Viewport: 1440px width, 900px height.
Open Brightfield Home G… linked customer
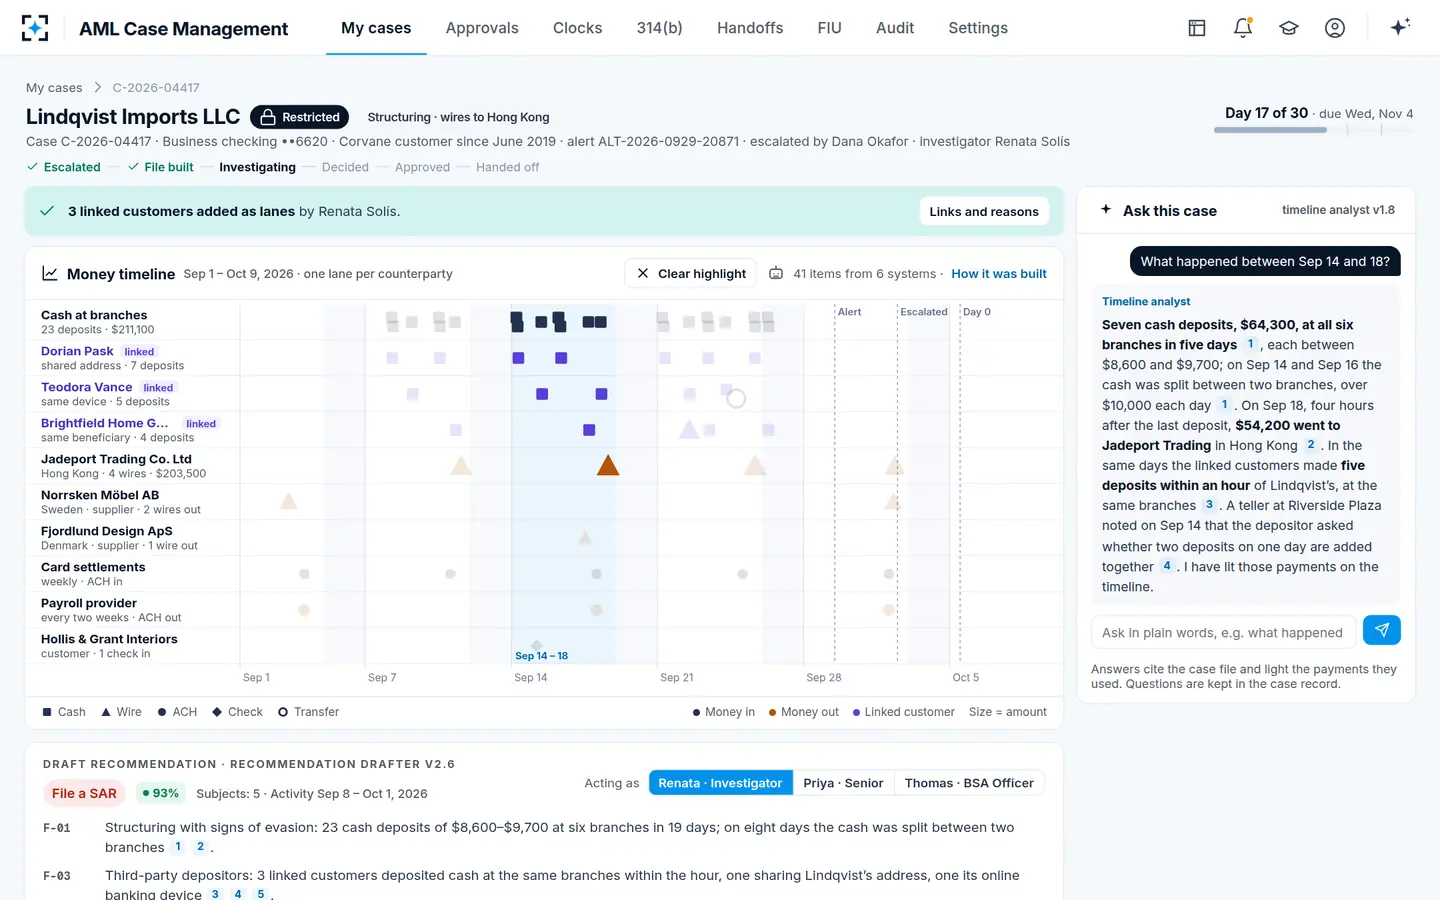[x=104, y=423]
